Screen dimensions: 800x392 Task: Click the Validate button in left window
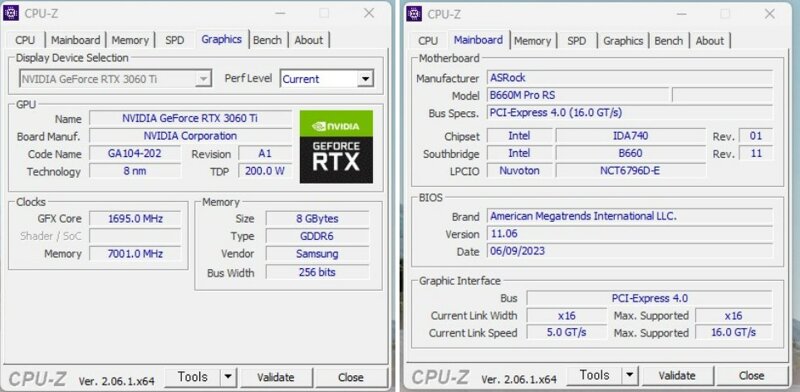click(x=276, y=378)
